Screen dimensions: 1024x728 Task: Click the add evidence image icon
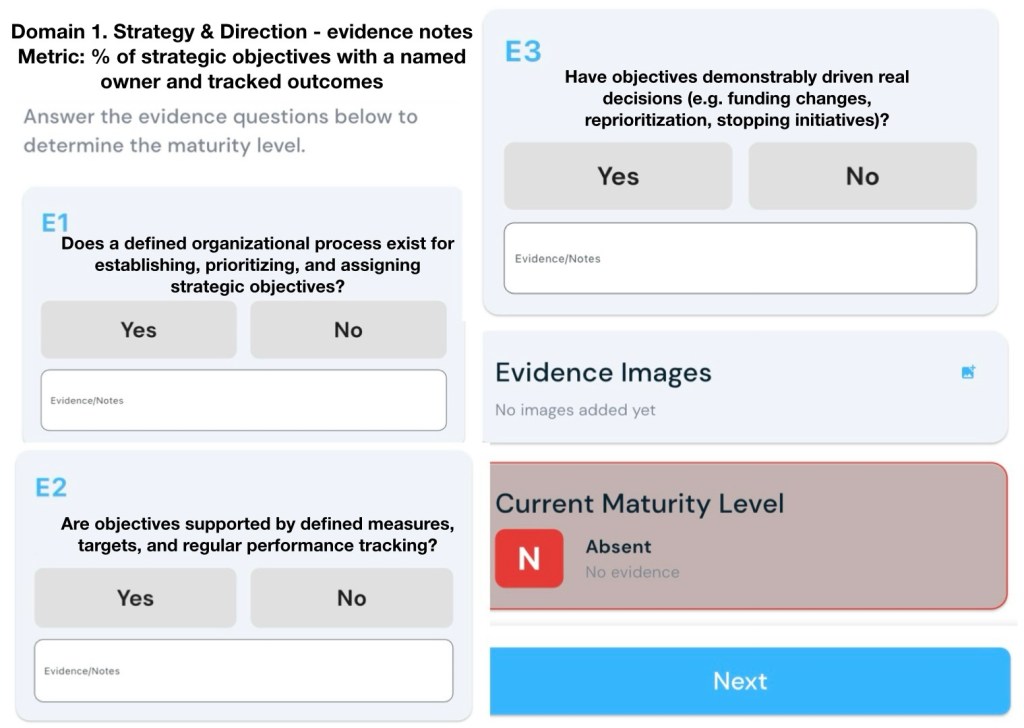pyautogui.click(x=967, y=373)
